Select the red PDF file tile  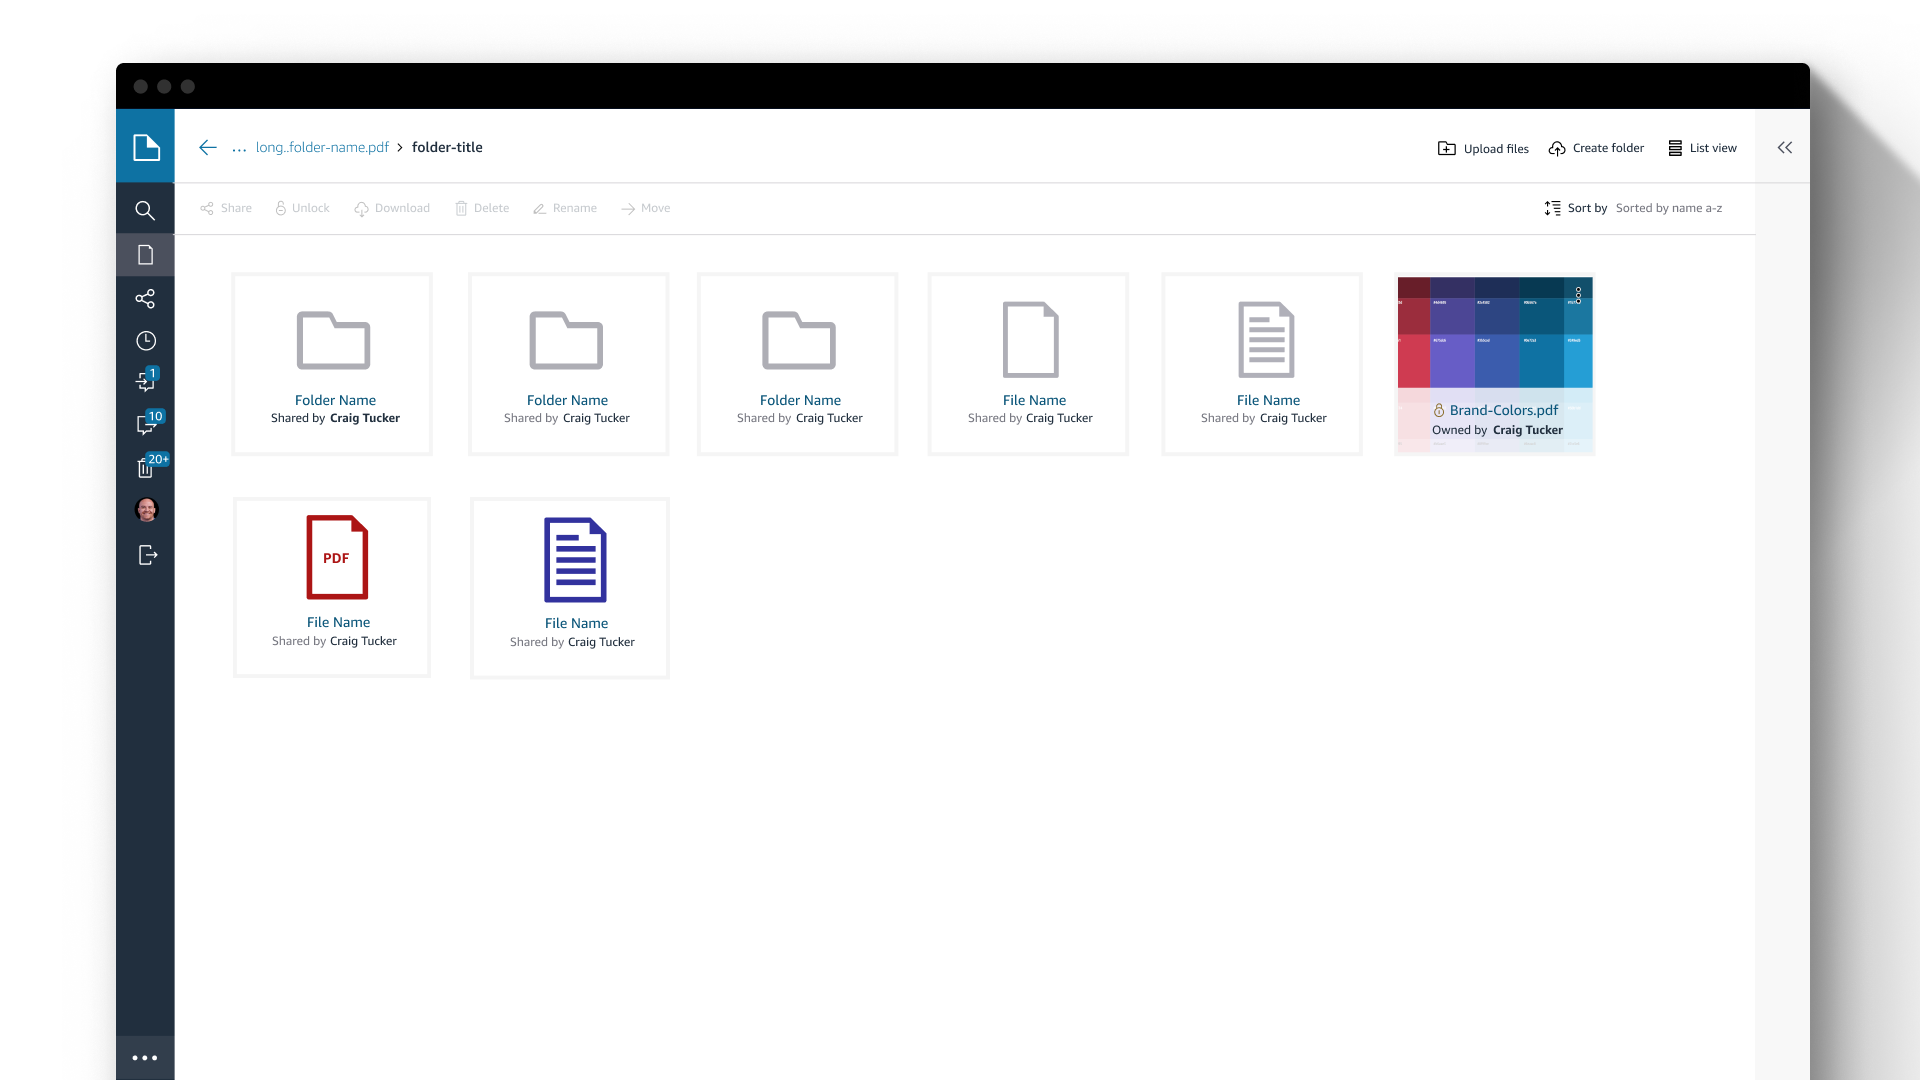[x=332, y=587]
